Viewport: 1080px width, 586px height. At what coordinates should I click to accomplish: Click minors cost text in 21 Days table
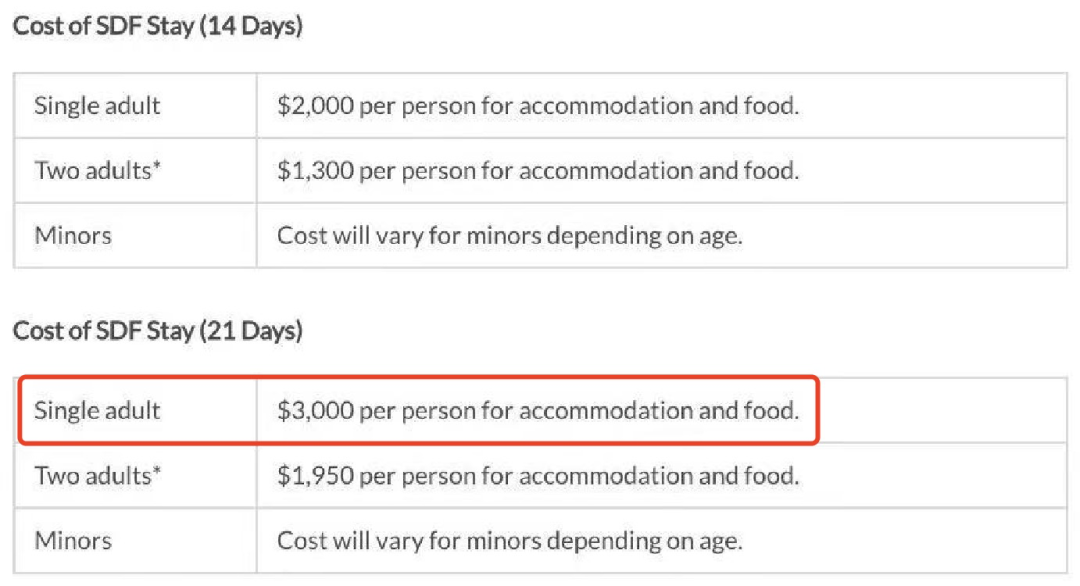click(x=510, y=541)
